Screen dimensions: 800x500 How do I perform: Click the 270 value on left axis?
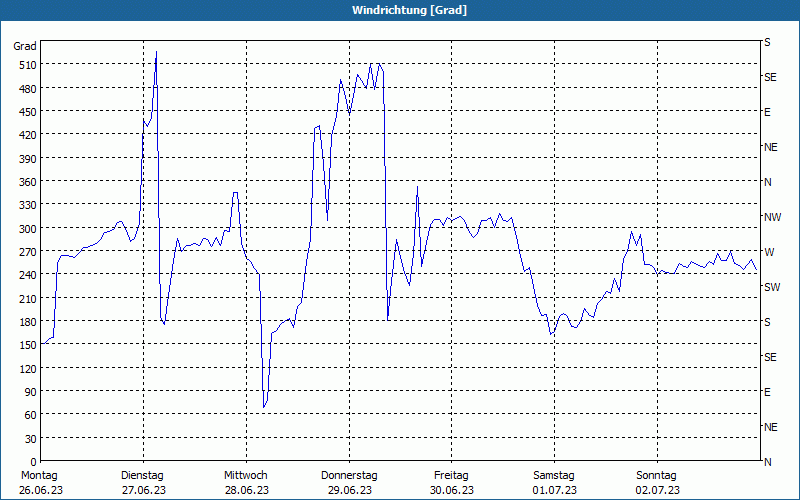(28, 252)
